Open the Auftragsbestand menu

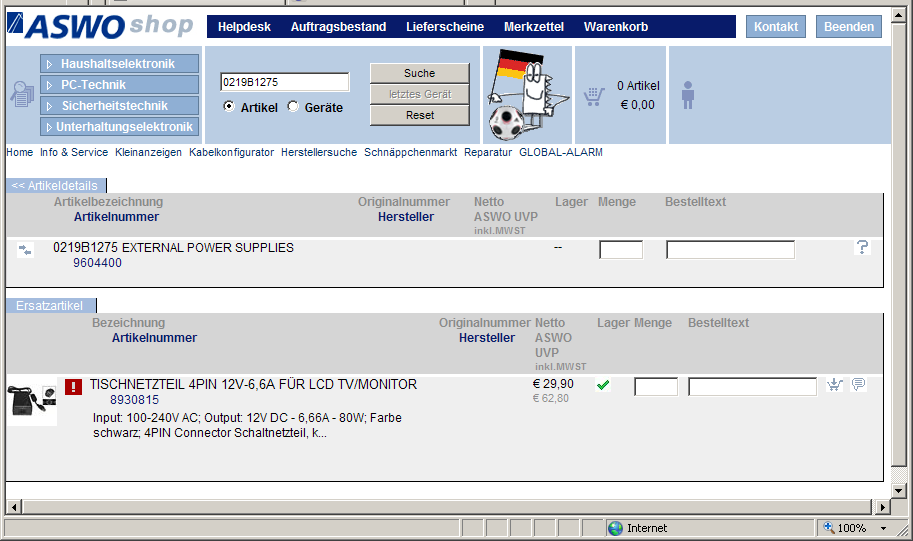[338, 27]
